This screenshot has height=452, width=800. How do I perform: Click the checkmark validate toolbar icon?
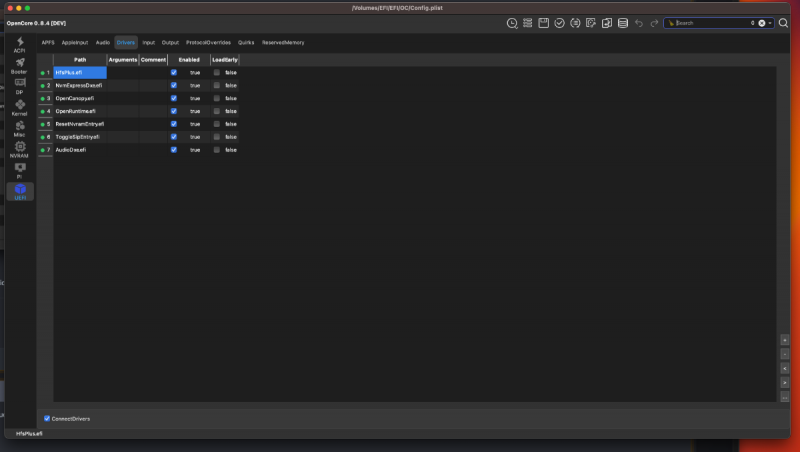tap(559, 23)
